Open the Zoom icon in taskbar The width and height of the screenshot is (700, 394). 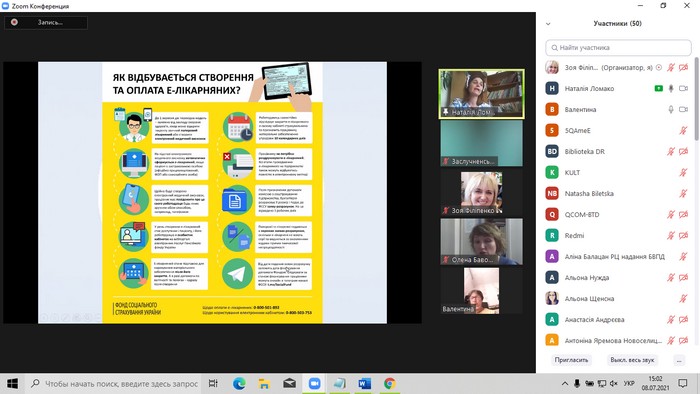(314, 383)
